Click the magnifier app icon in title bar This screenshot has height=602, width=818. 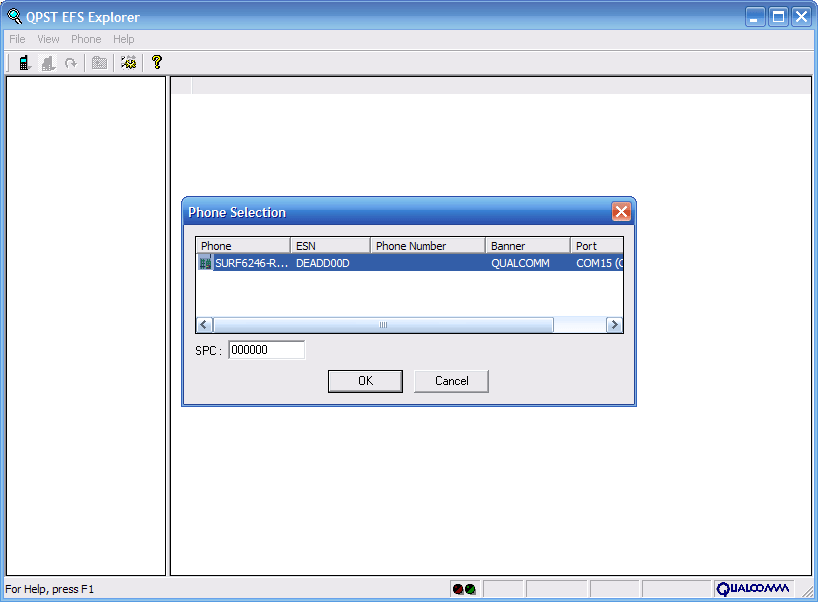click(x=14, y=17)
